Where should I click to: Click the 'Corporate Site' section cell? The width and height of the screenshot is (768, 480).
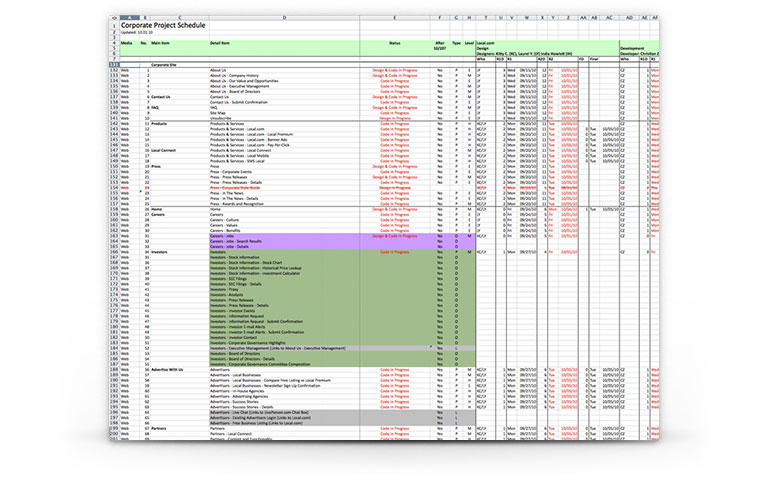(x=164, y=65)
